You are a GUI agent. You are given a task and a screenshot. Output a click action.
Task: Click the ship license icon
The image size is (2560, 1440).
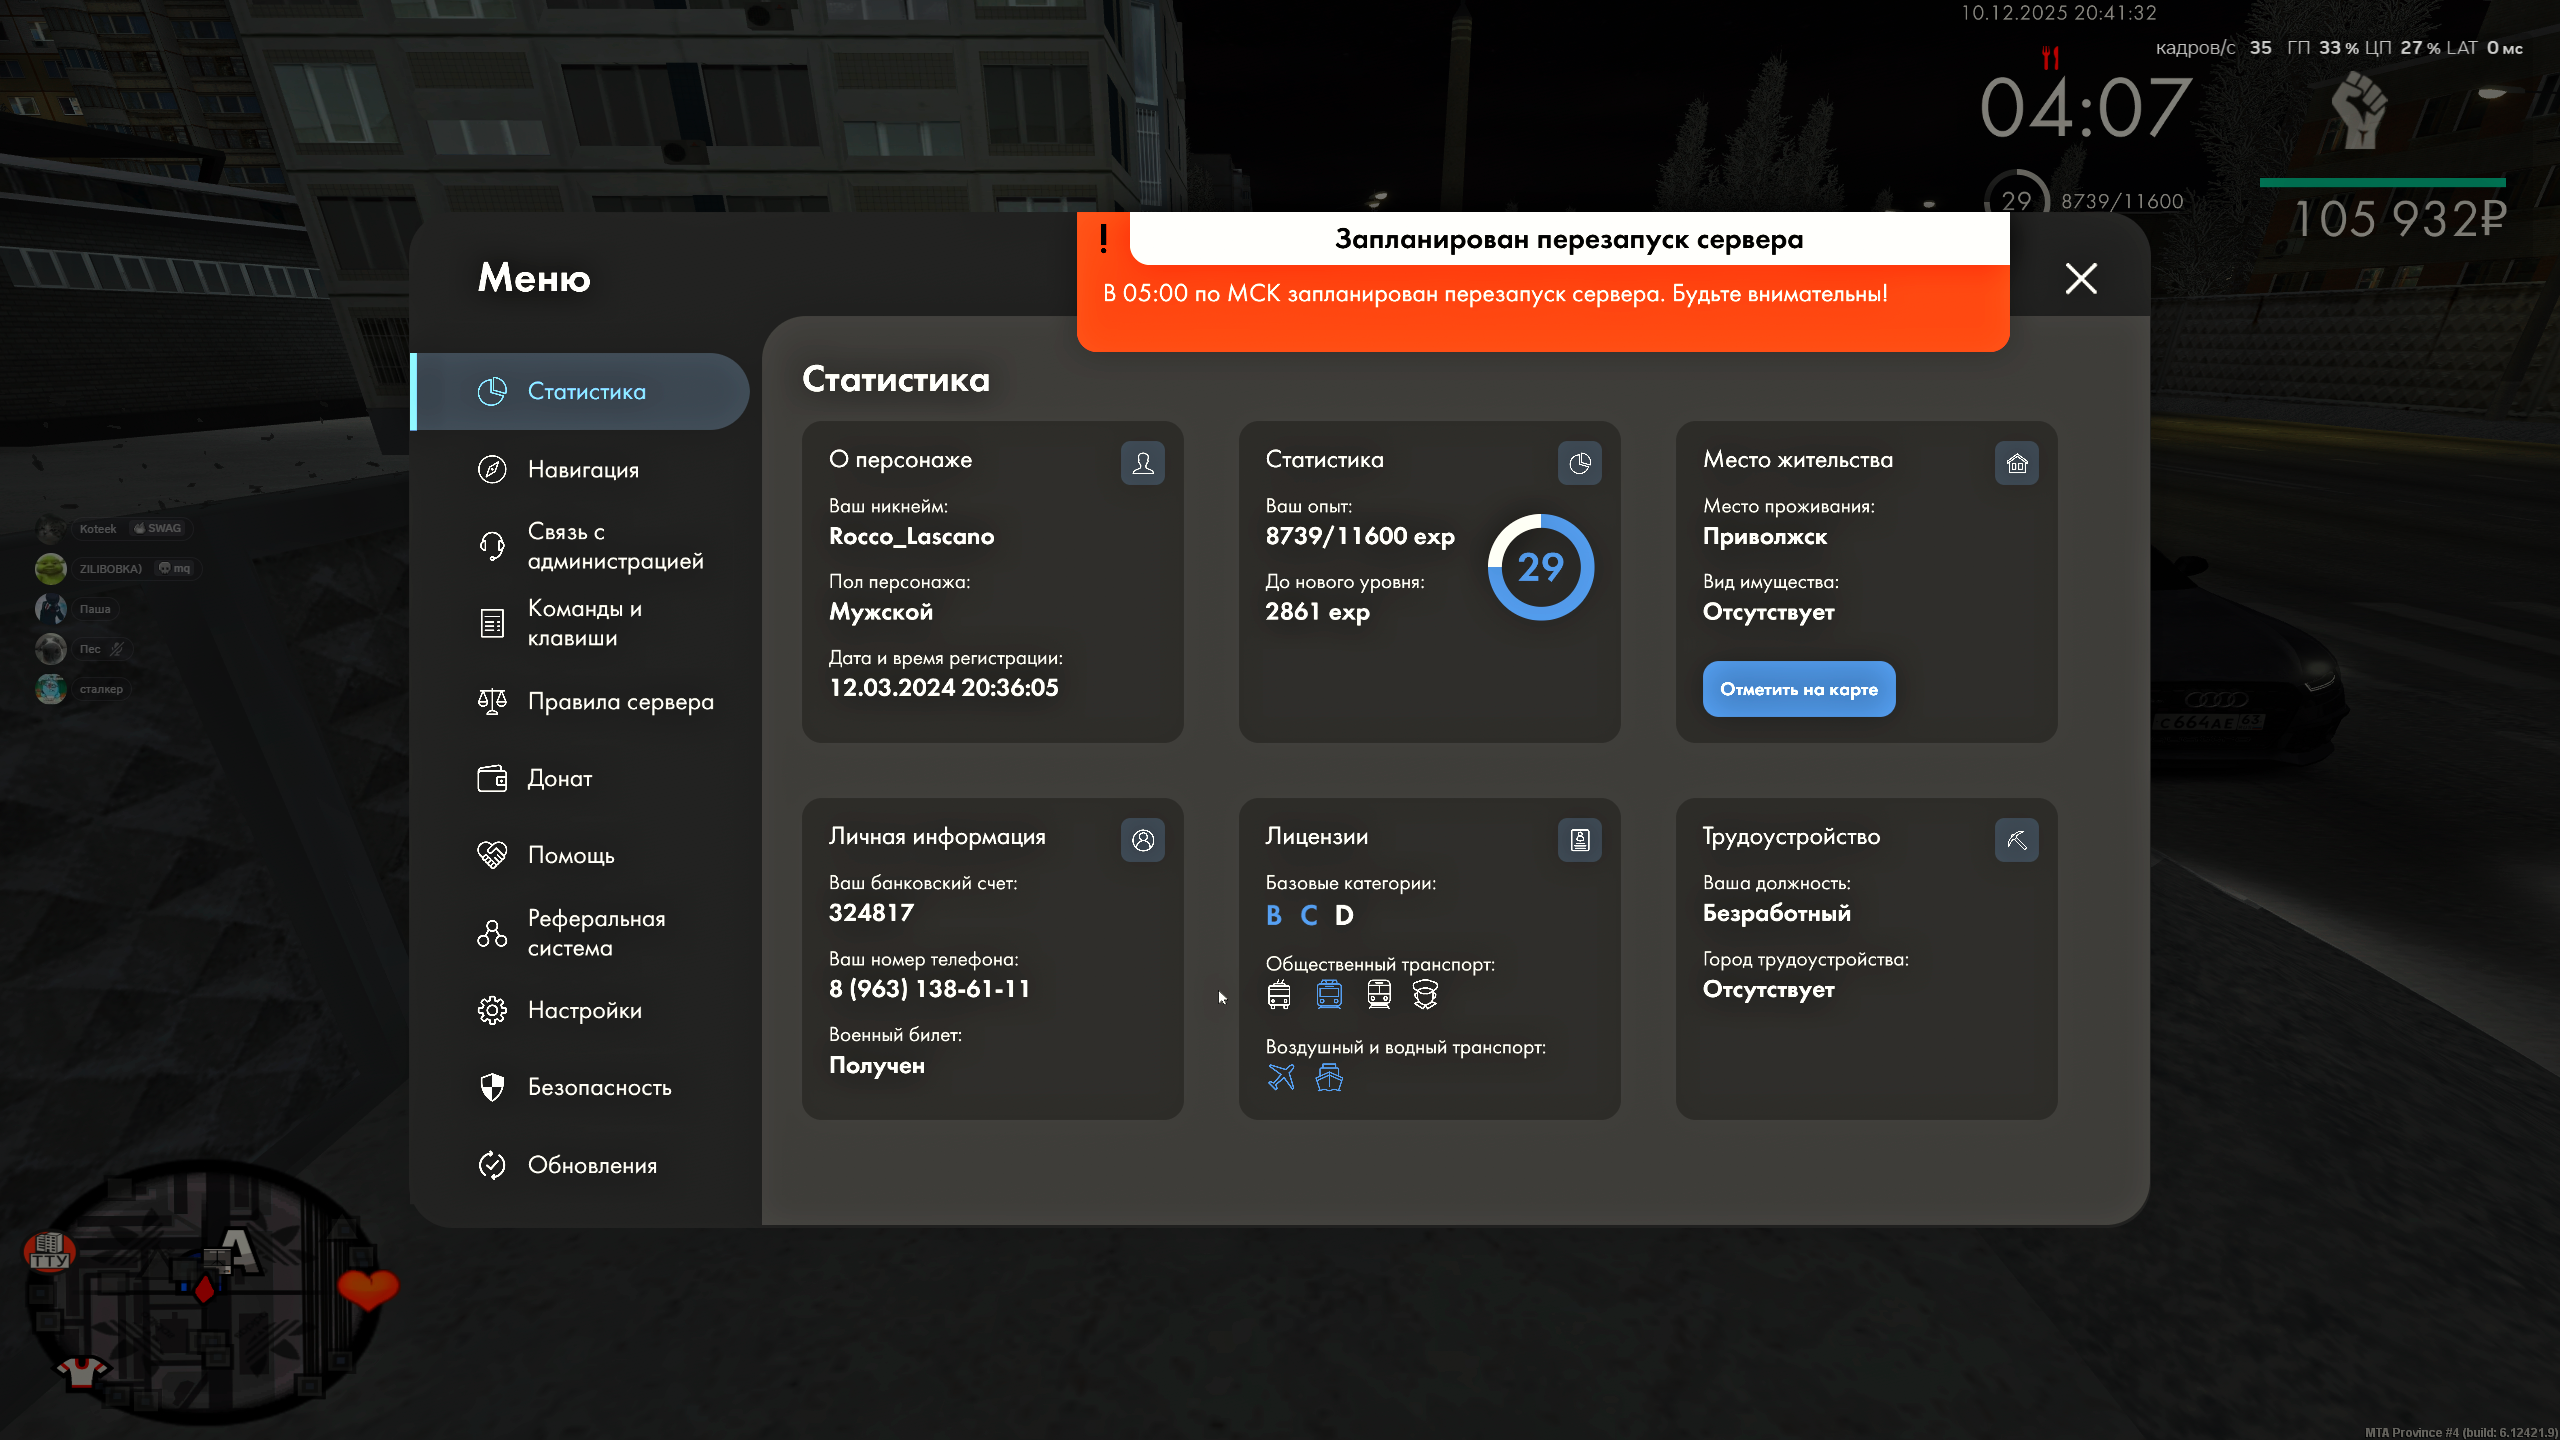pyautogui.click(x=1329, y=1077)
